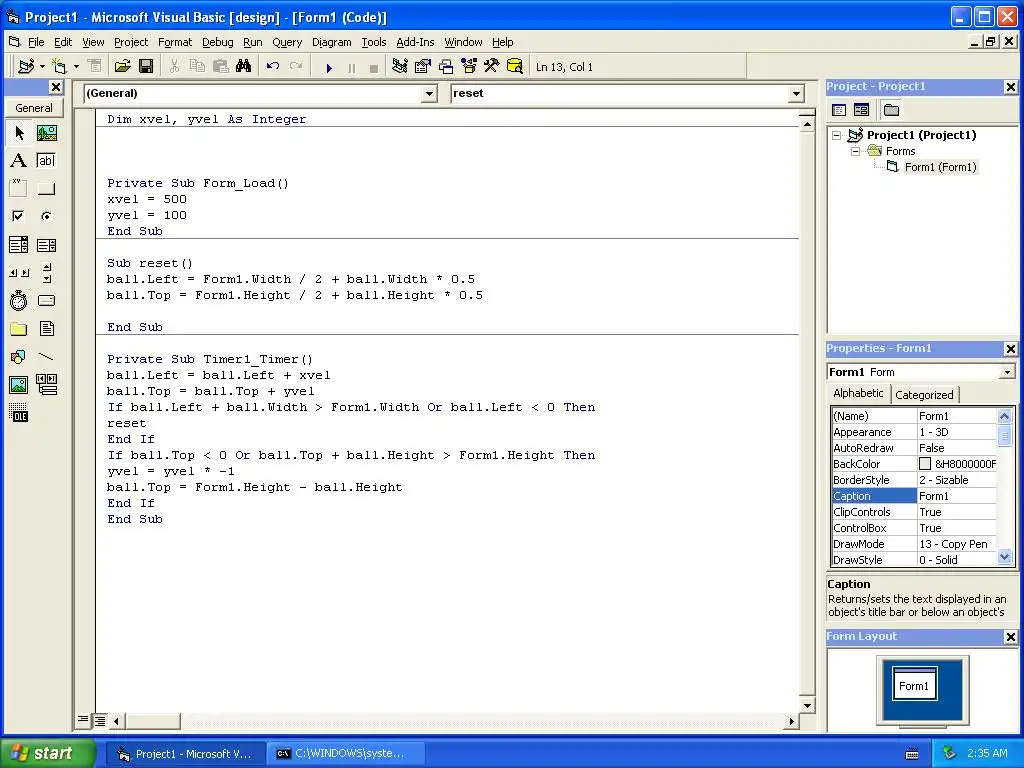
Task: Switch to Procedure View at code bottom
Action: click(x=83, y=720)
